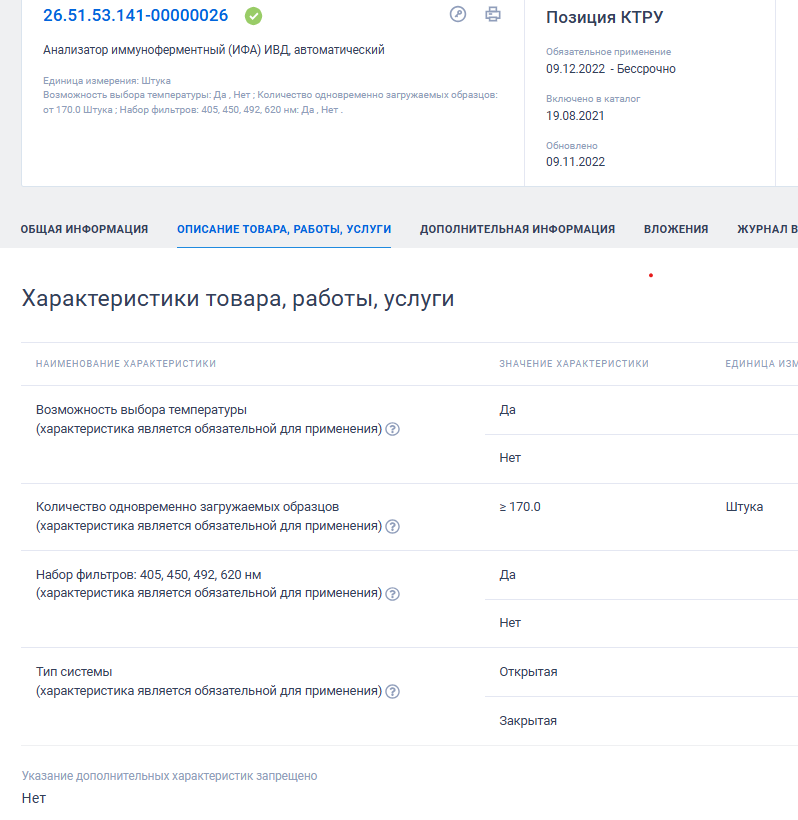Viewport: 798px width, 820px height.
Task: Click the Позиция КТРУ panel title
Action: [x=605, y=17]
